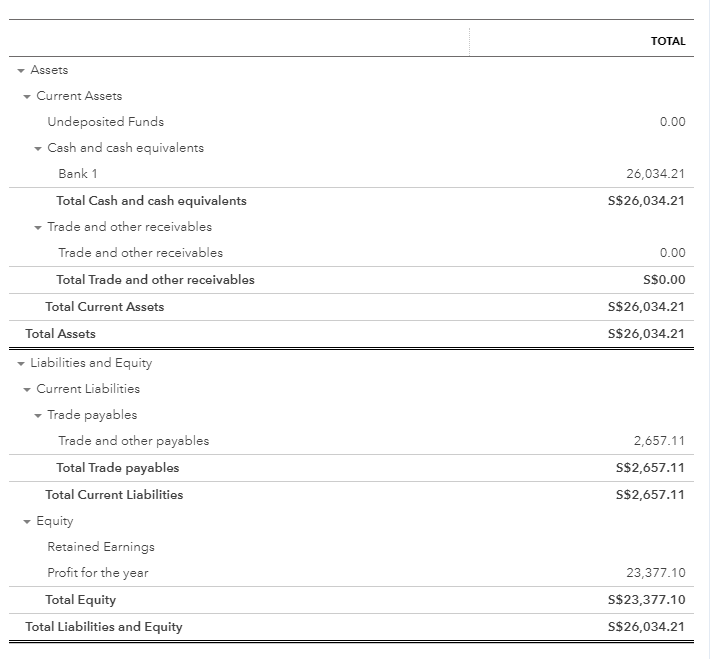Open Profit for the year amount 23,377.10
Viewport: 719px width, 659px height.
click(655, 573)
